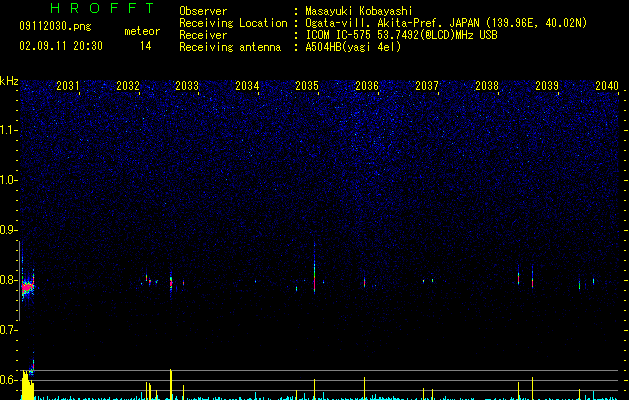629x400 pixels.
Task: Click observer name Masayuki Kobayashi
Action: coord(359,11)
